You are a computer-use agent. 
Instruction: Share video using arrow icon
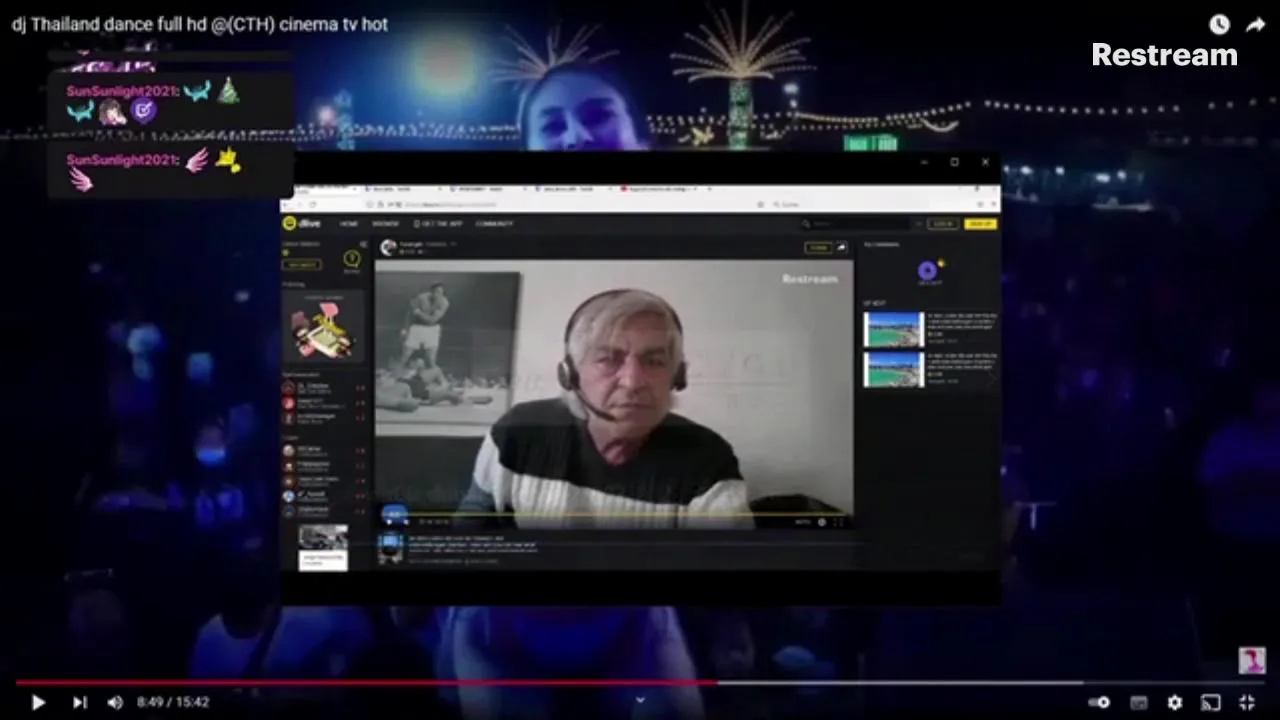1256,25
